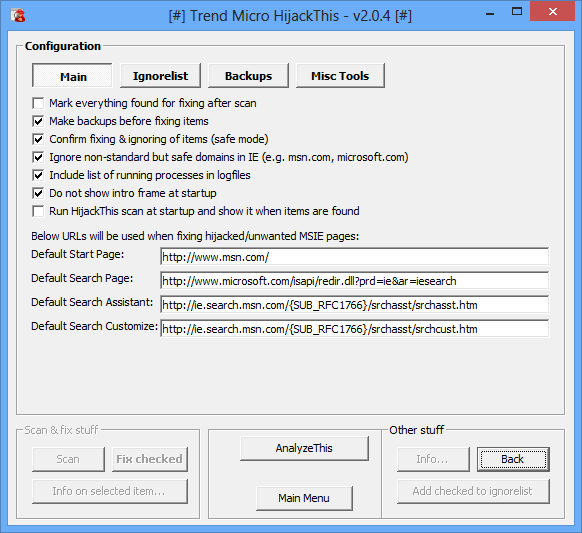The image size is (582, 533).
Task: Click the HijackThis app icon in title bar
Action: tap(17, 15)
